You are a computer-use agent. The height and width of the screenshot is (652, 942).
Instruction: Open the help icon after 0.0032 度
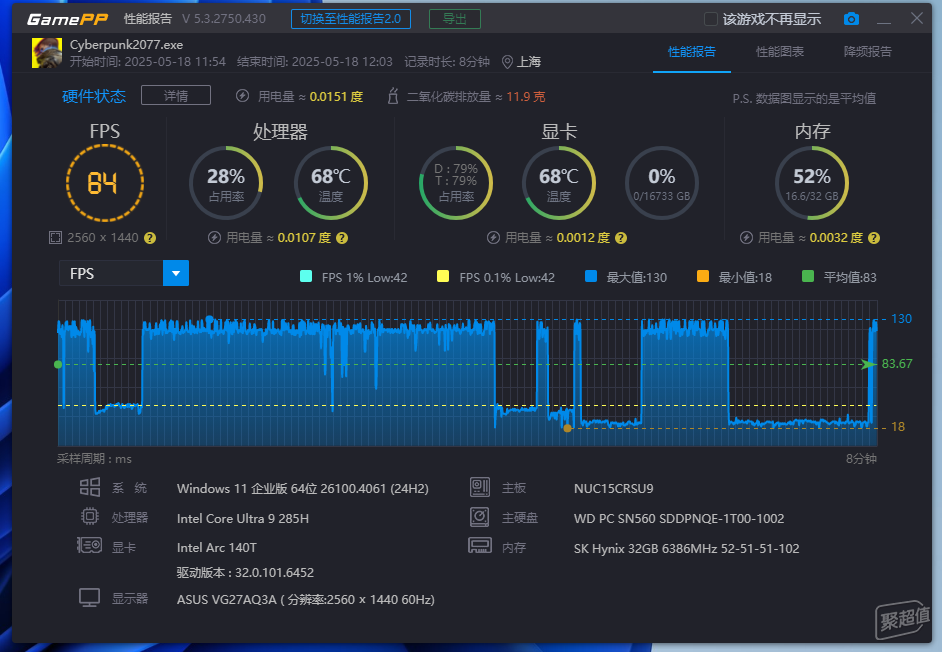(874, 238)
